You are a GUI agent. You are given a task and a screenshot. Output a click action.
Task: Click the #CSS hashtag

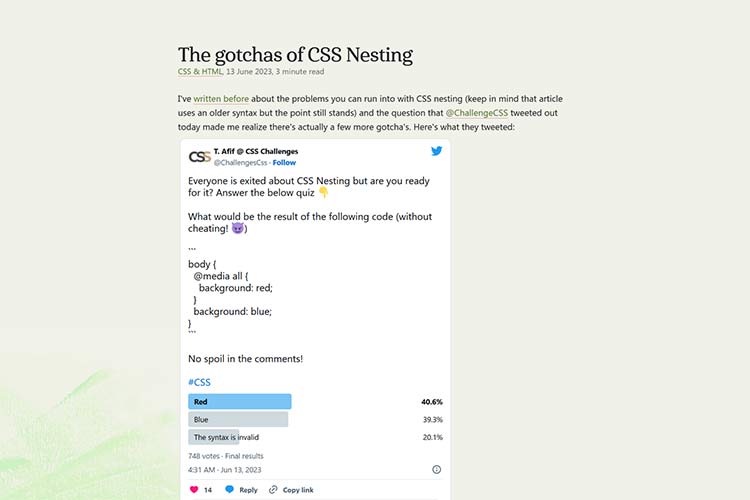tap(199, 382)
